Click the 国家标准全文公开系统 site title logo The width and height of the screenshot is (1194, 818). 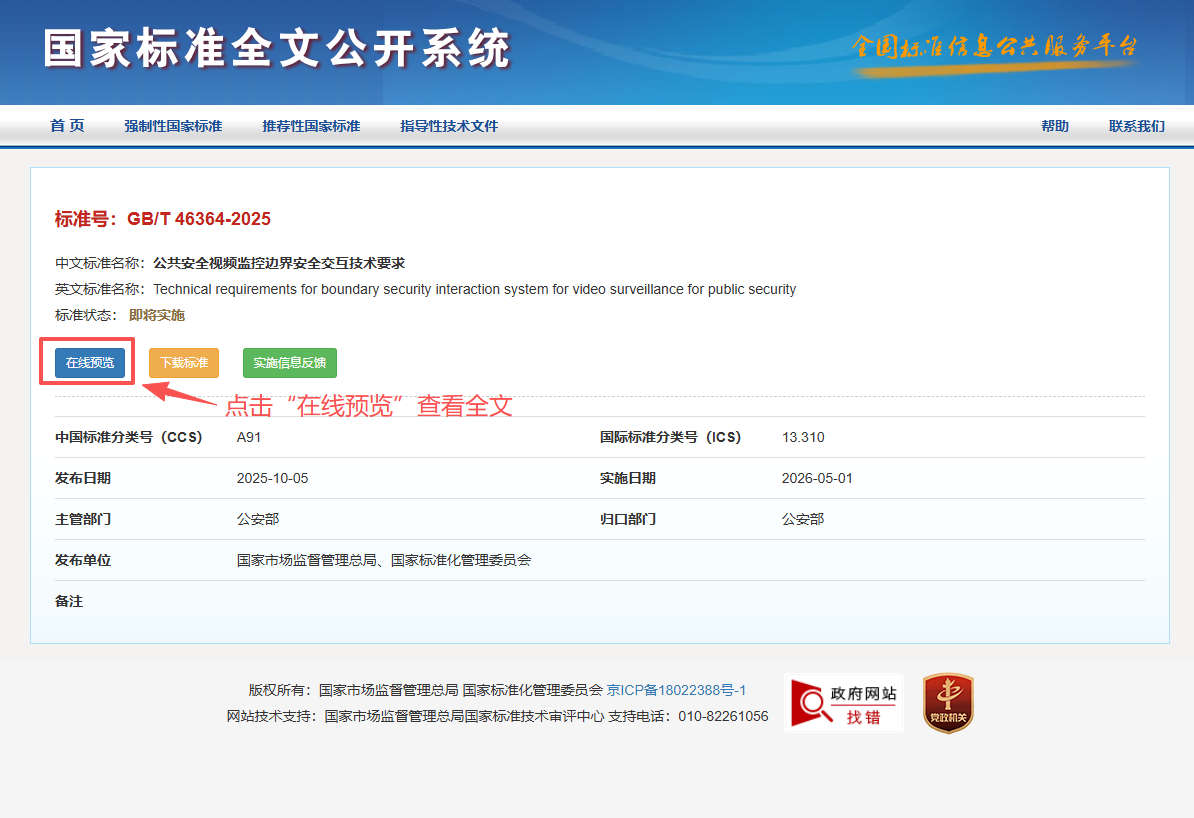point(277,50)
